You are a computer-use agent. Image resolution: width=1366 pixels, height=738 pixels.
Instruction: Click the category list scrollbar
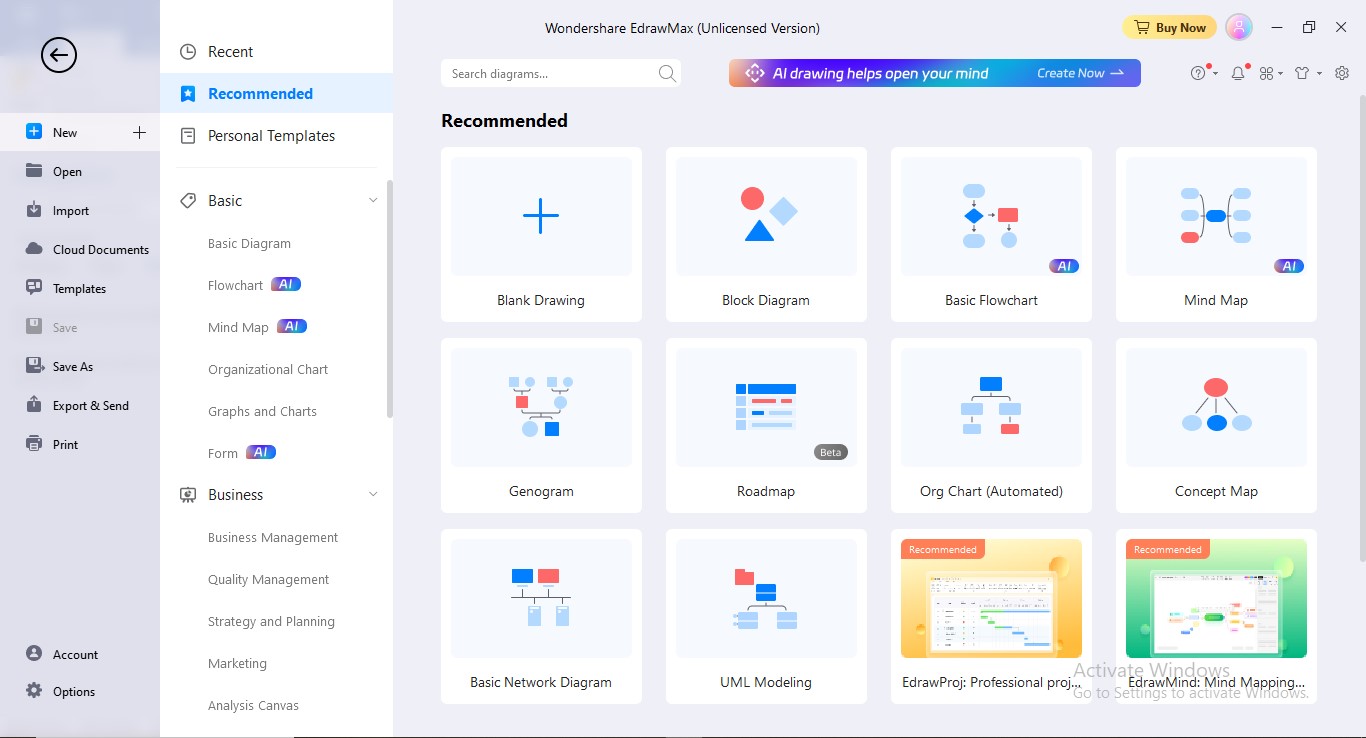pyautogui.click(x=390, y=298)
